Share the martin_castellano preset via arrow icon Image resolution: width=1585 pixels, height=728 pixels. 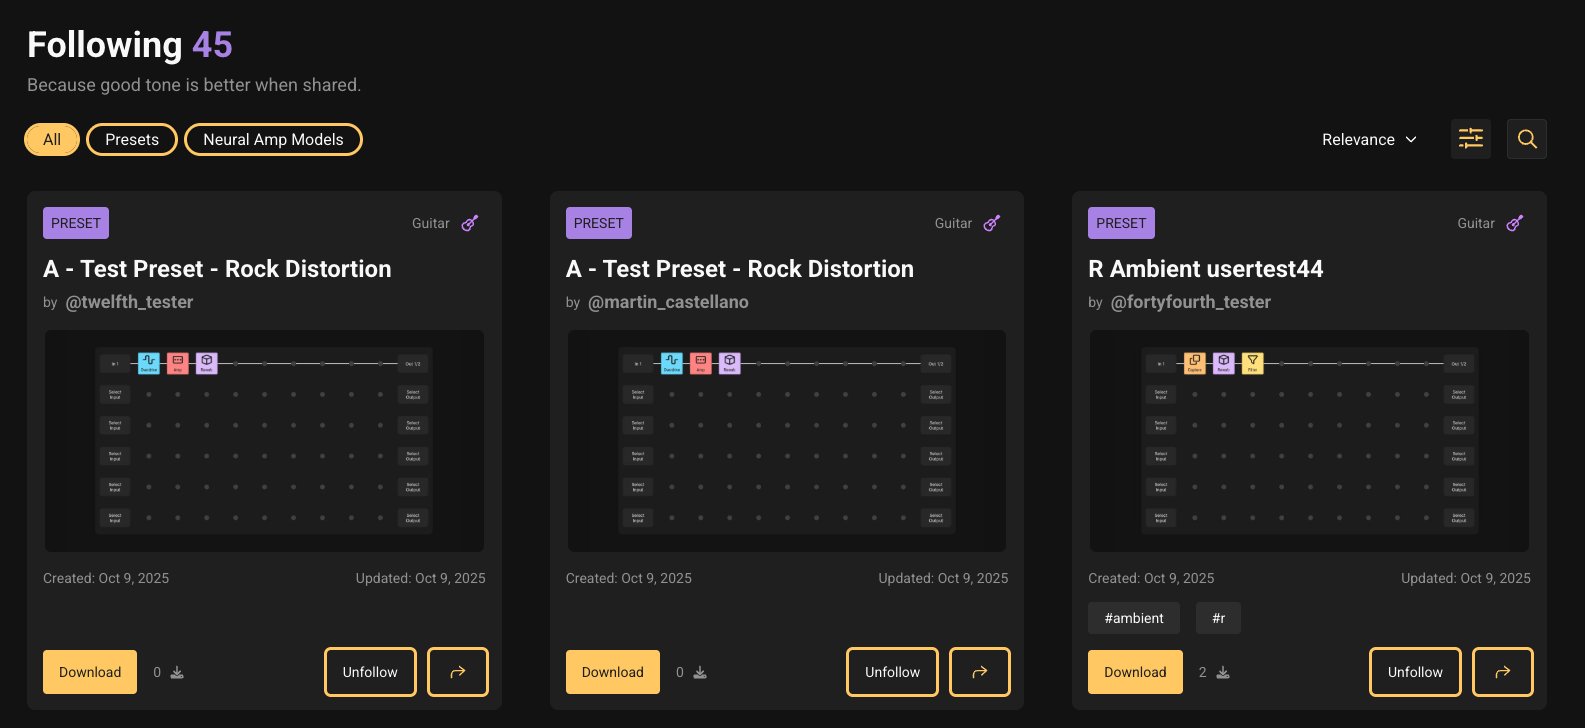pyautogui.click(x=979, y=672)
